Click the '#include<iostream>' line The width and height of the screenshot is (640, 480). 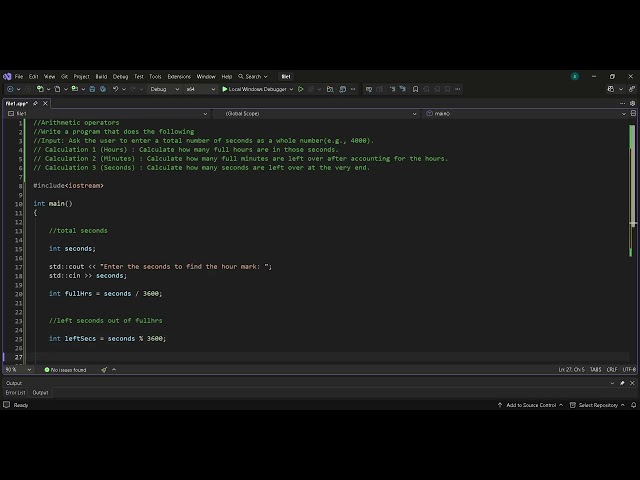pos(69,185)
